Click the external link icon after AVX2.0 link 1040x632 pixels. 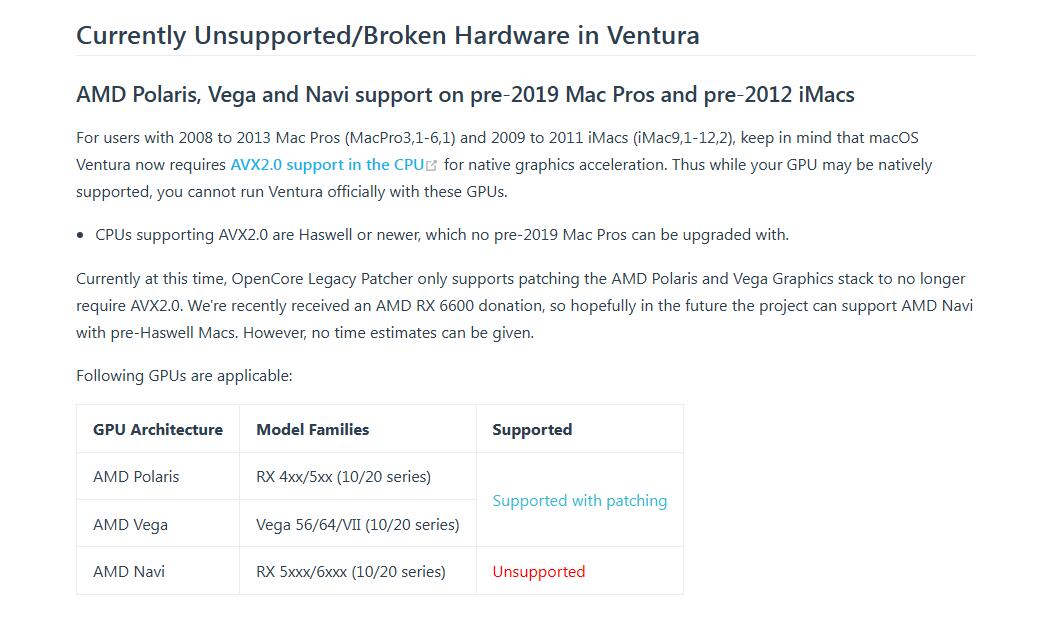pyautogui.click(x=431, y=165)
